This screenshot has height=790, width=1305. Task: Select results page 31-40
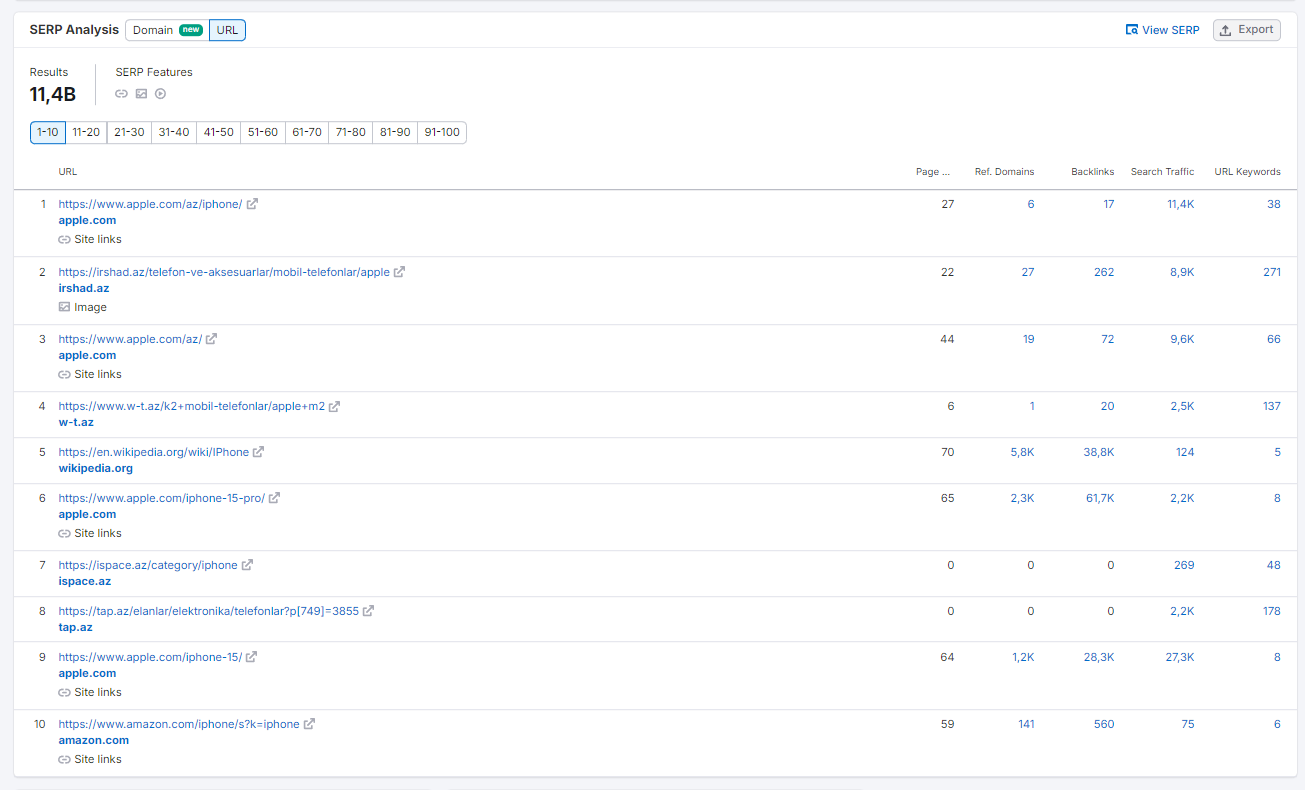[x=174, y=132]
